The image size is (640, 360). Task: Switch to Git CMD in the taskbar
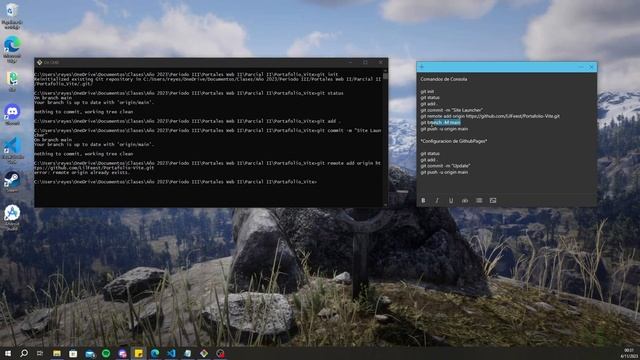[204, 353]
